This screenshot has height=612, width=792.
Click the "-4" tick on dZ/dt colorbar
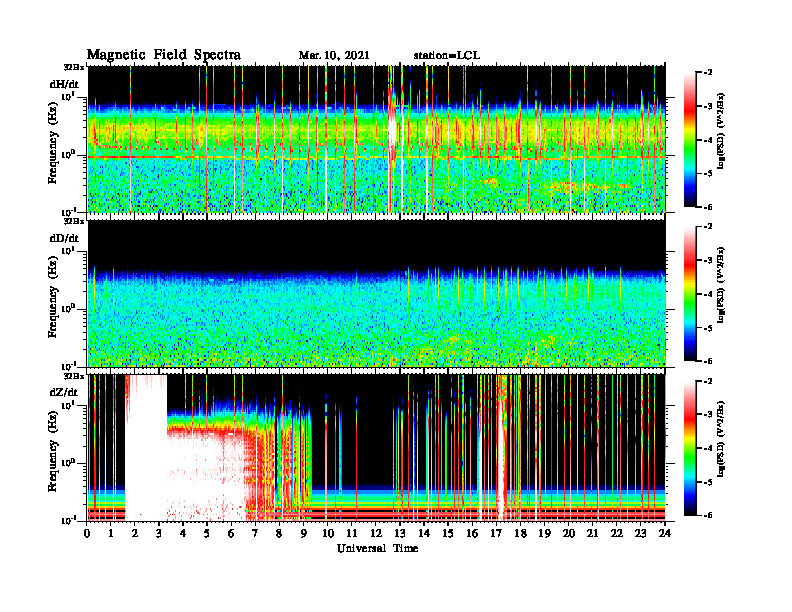pyautogui.click(x=707, y=448)
